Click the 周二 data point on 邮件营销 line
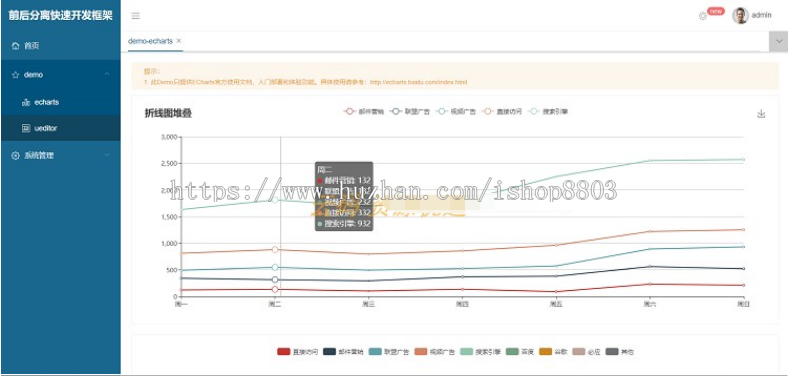Screen dimensions: 788x376 tap(275, 290)
